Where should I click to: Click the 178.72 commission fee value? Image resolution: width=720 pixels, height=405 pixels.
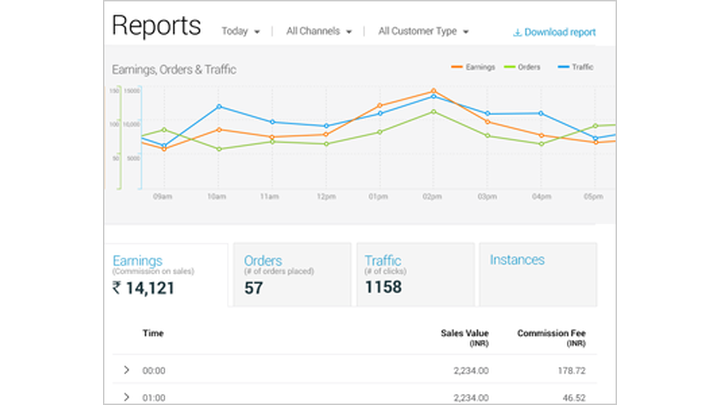click(572, 371)
